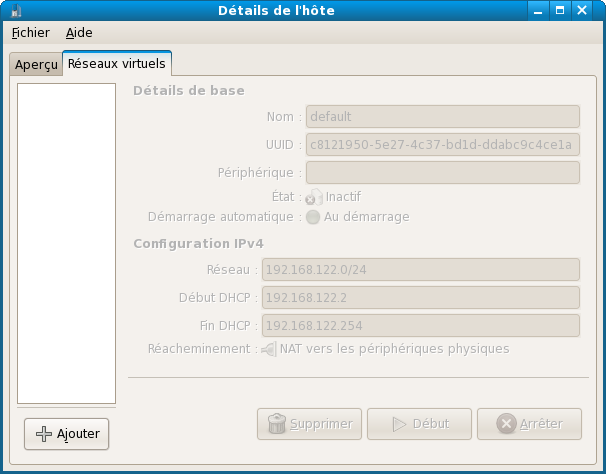Click the play triangle icon on Début
The image size is (606, 474).
tap(399, 424)
